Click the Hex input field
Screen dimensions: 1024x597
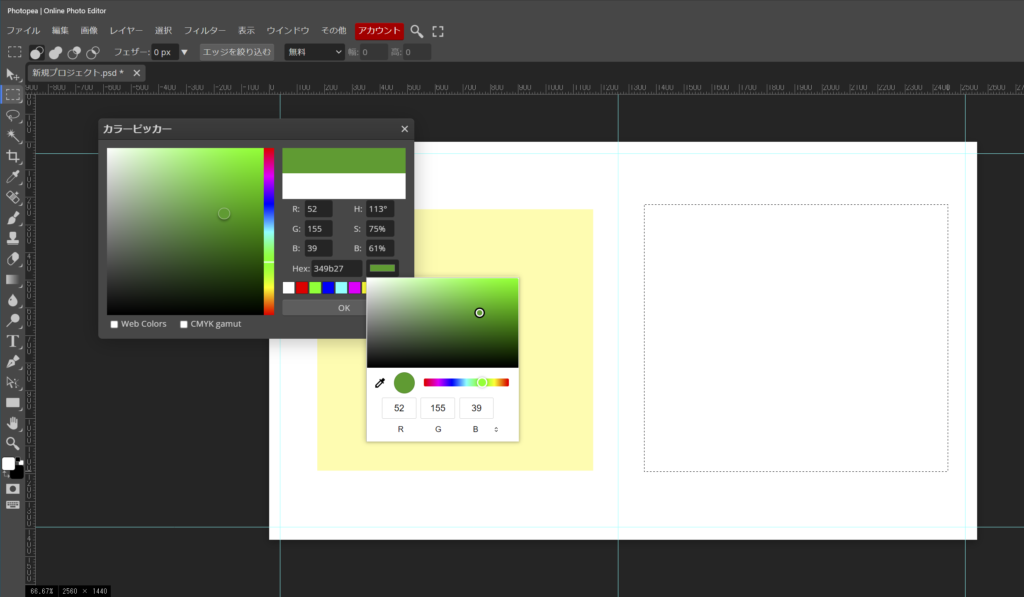336,269
